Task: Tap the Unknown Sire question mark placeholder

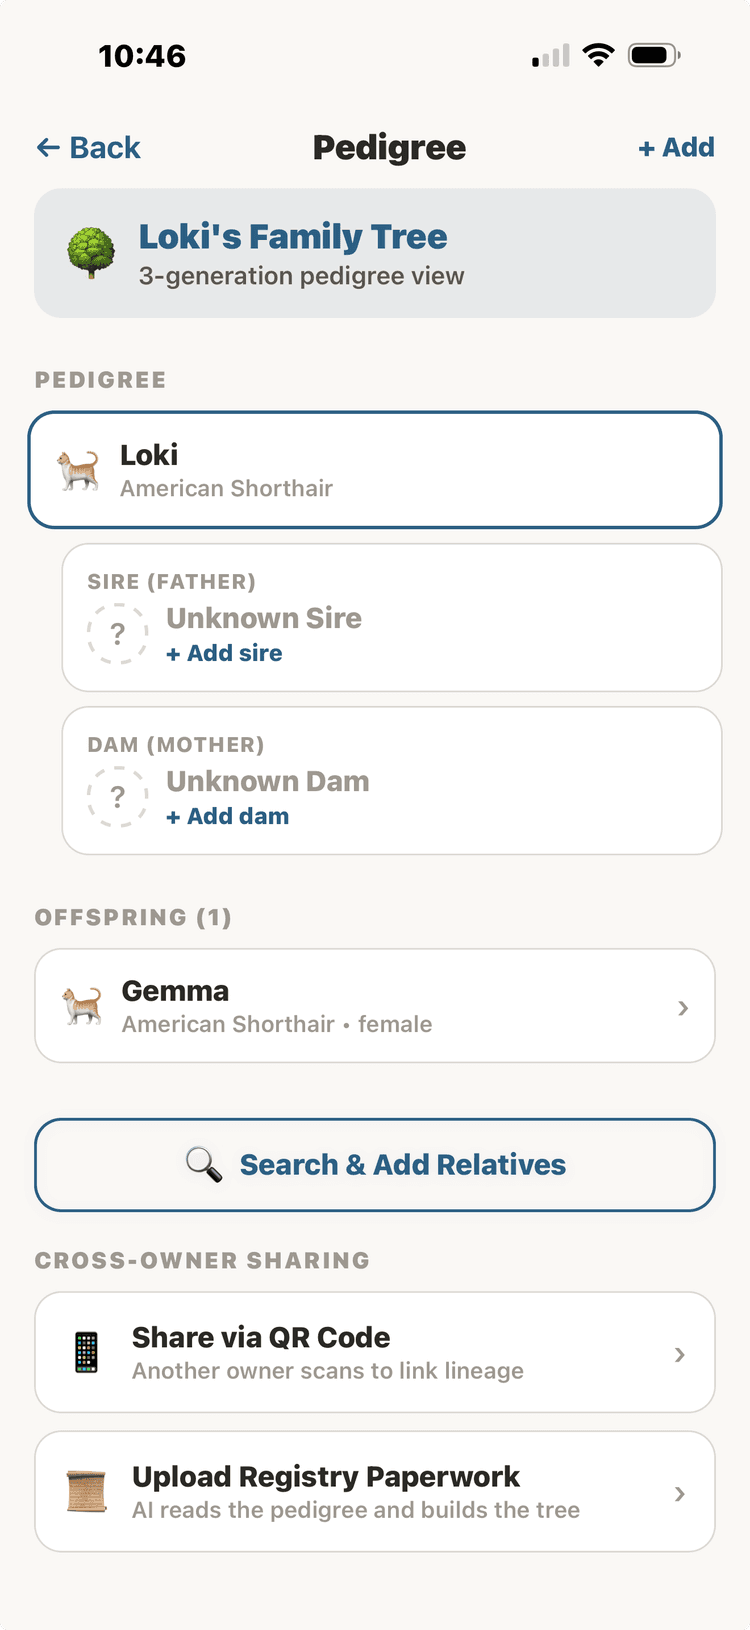Action: coord(118,634)
